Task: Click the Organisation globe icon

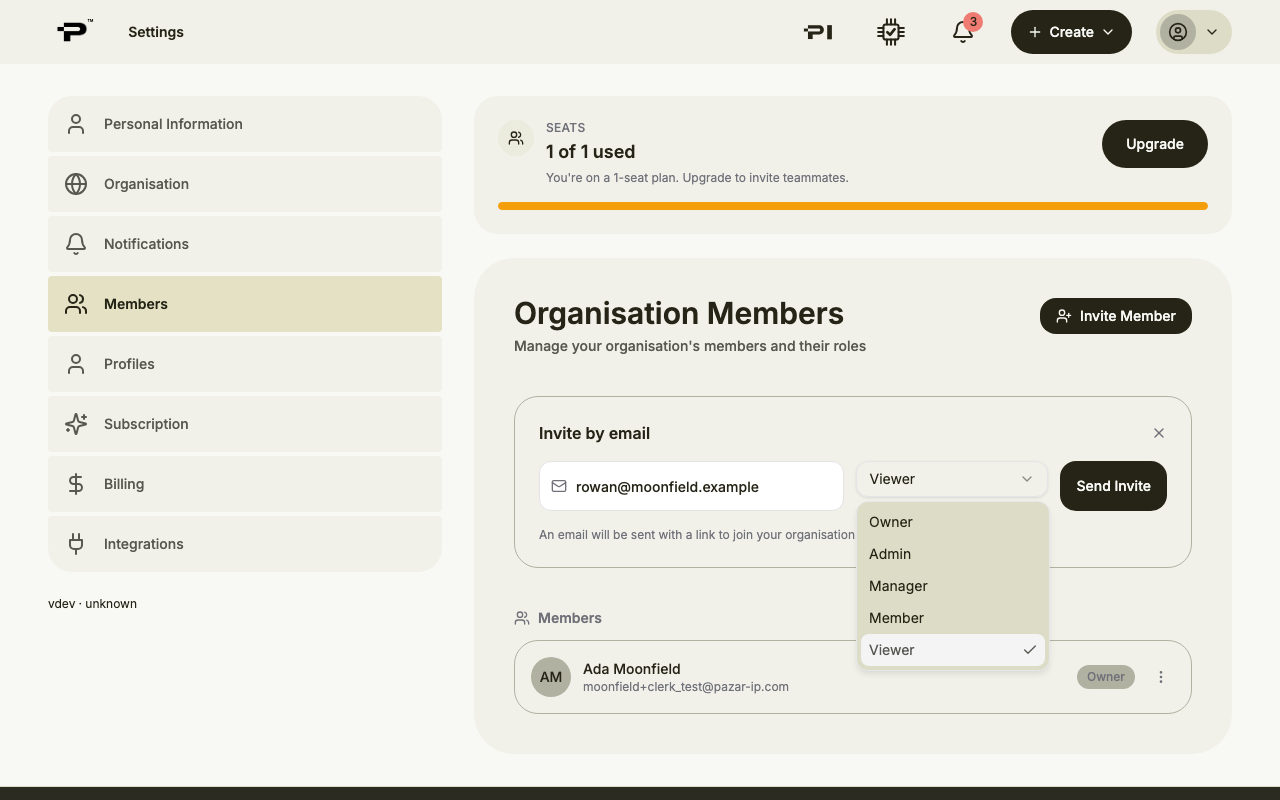Action: (76, 184)
